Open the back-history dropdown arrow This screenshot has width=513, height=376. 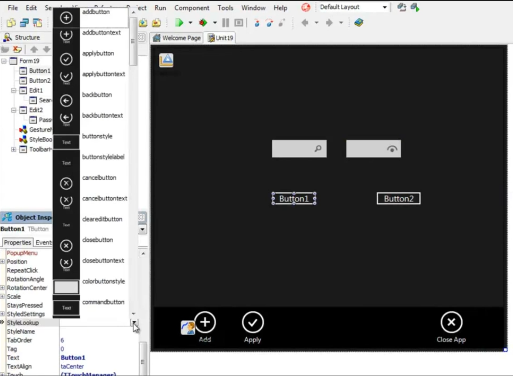pos(316,23)
